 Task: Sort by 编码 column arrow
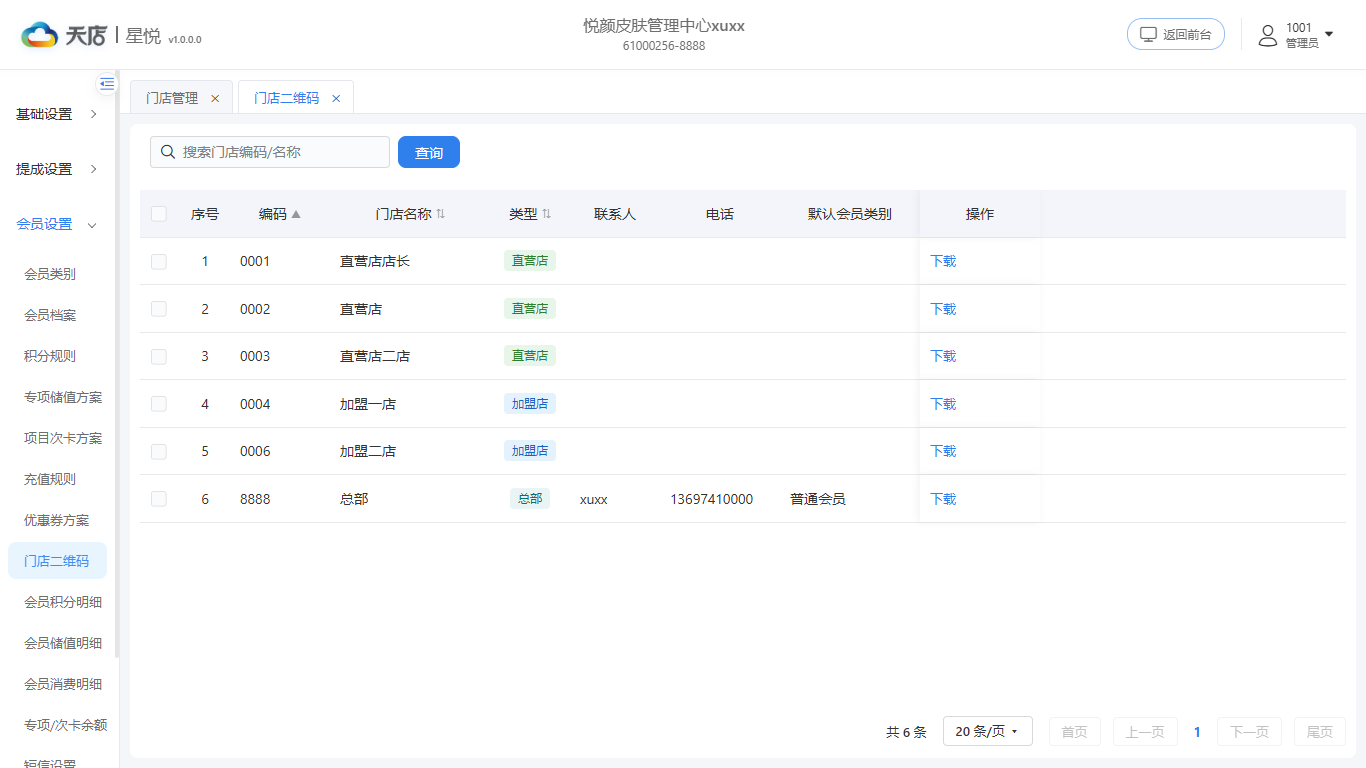[296, 214]
